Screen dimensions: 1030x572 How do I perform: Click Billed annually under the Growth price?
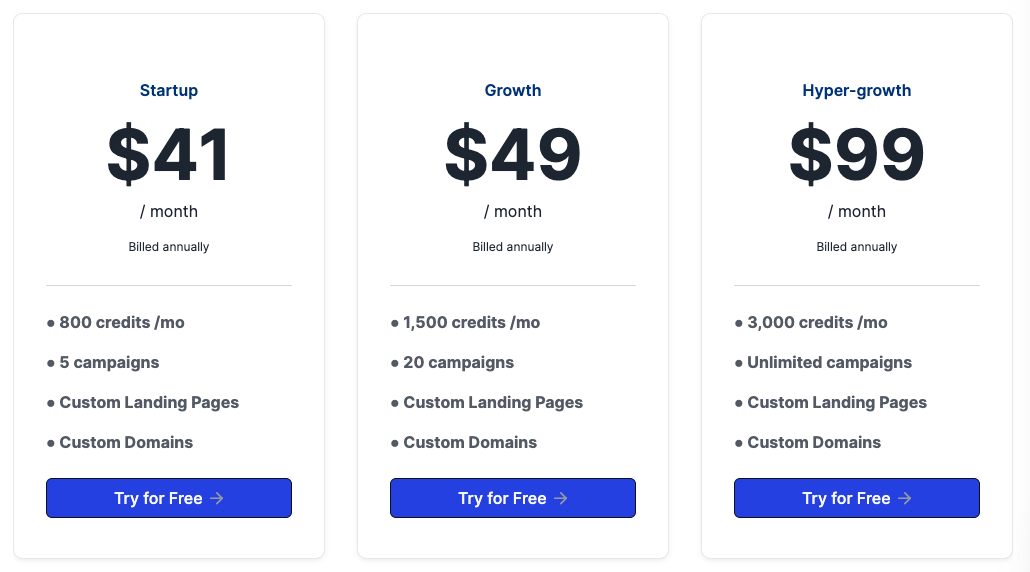(513, 247)
